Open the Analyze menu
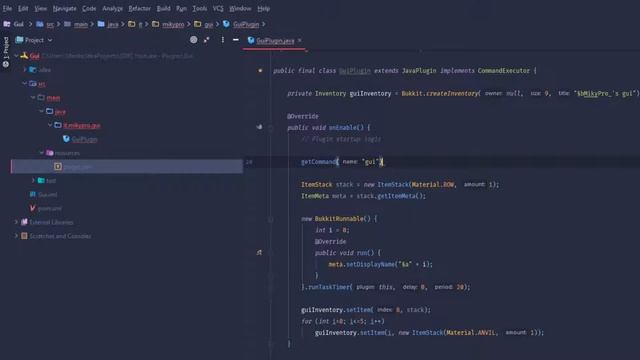Image resolution: width=640 pixels, height=360 pixels. 112,8
